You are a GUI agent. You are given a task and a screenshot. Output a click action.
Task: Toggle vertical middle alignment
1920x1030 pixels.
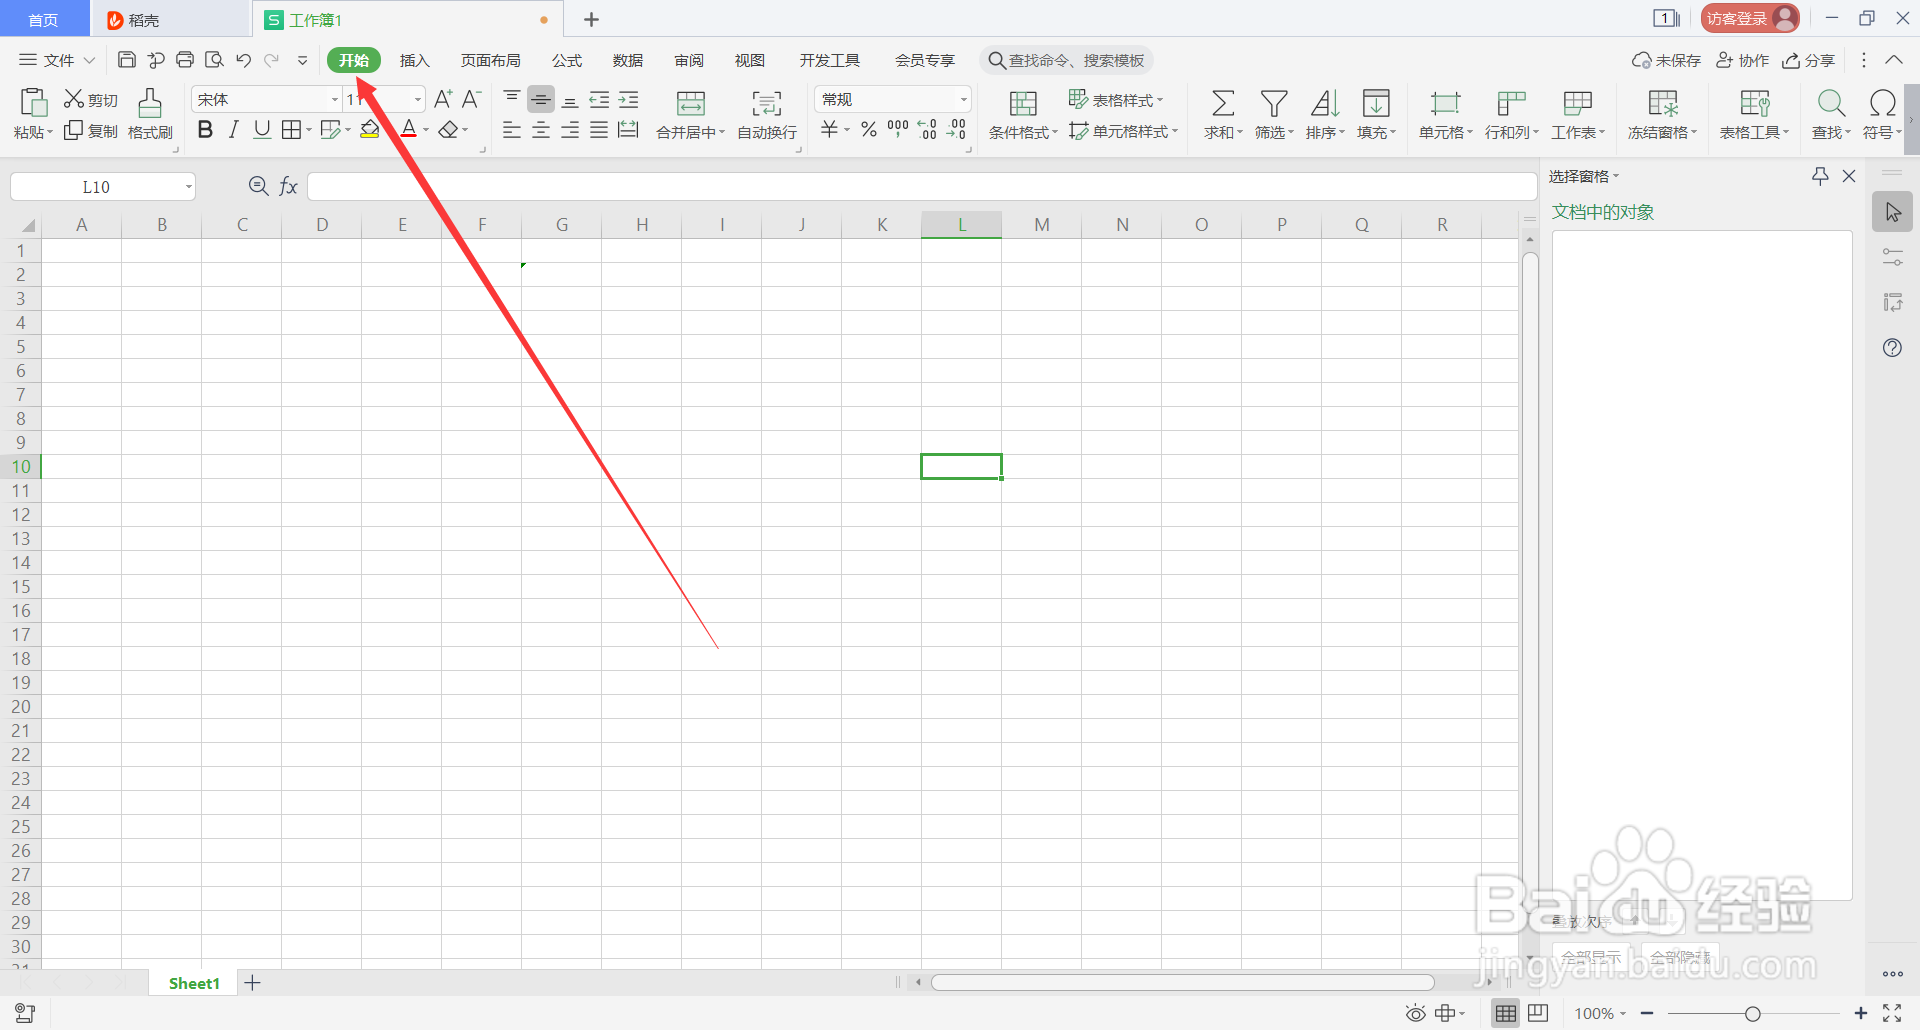click(541, 99)
